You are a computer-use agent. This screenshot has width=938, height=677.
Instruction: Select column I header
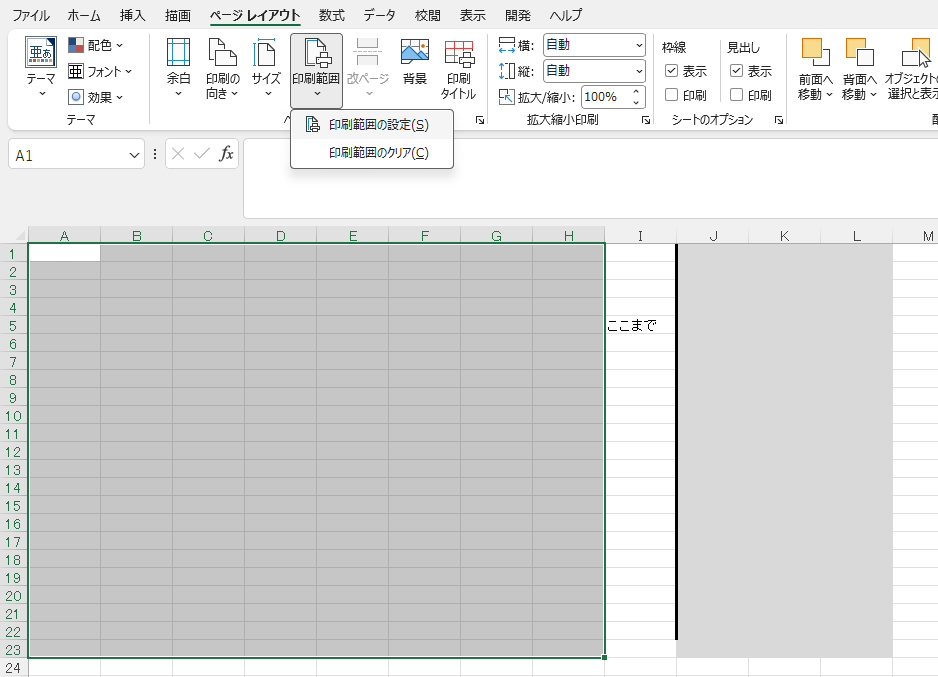pyautogui.click(x=640, y=236)
